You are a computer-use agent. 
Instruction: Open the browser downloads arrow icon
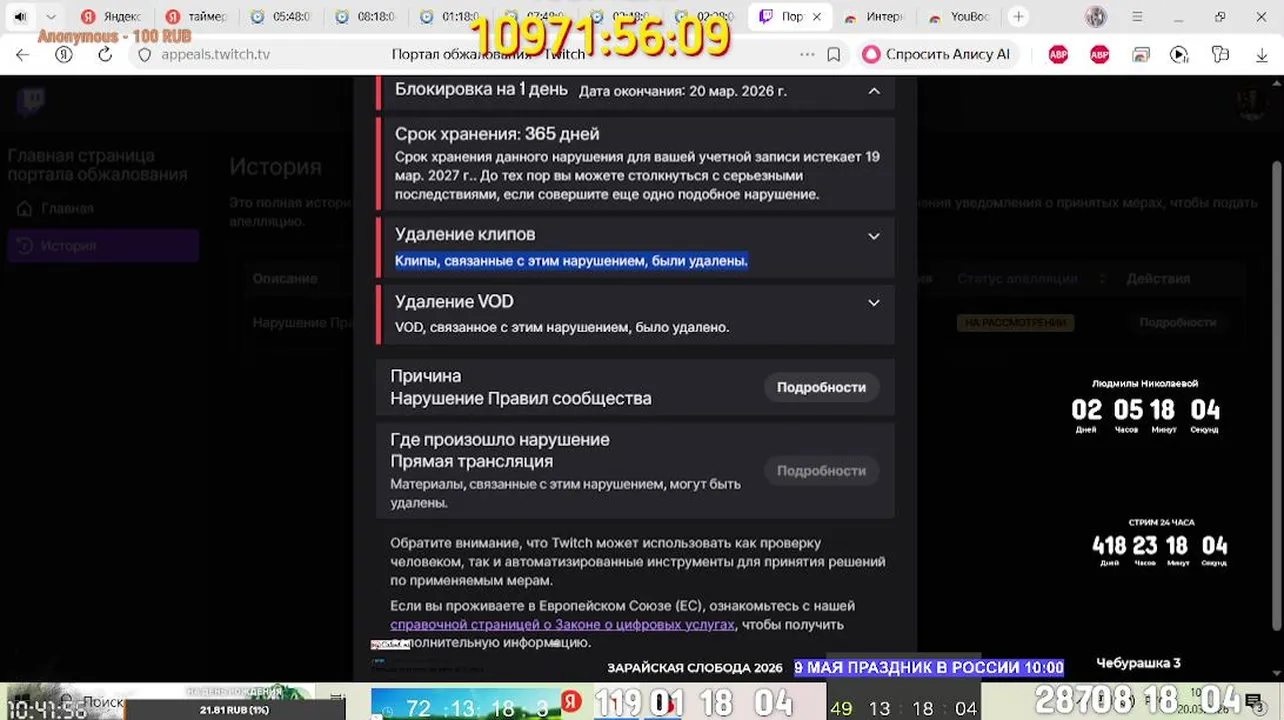(x=1260, y=55)
